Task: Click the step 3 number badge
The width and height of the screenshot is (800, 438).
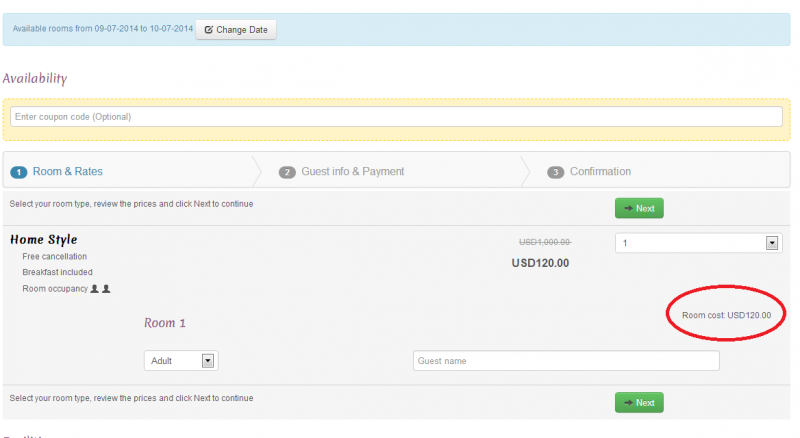Action: pyautogui.click(x=556, y=172)
